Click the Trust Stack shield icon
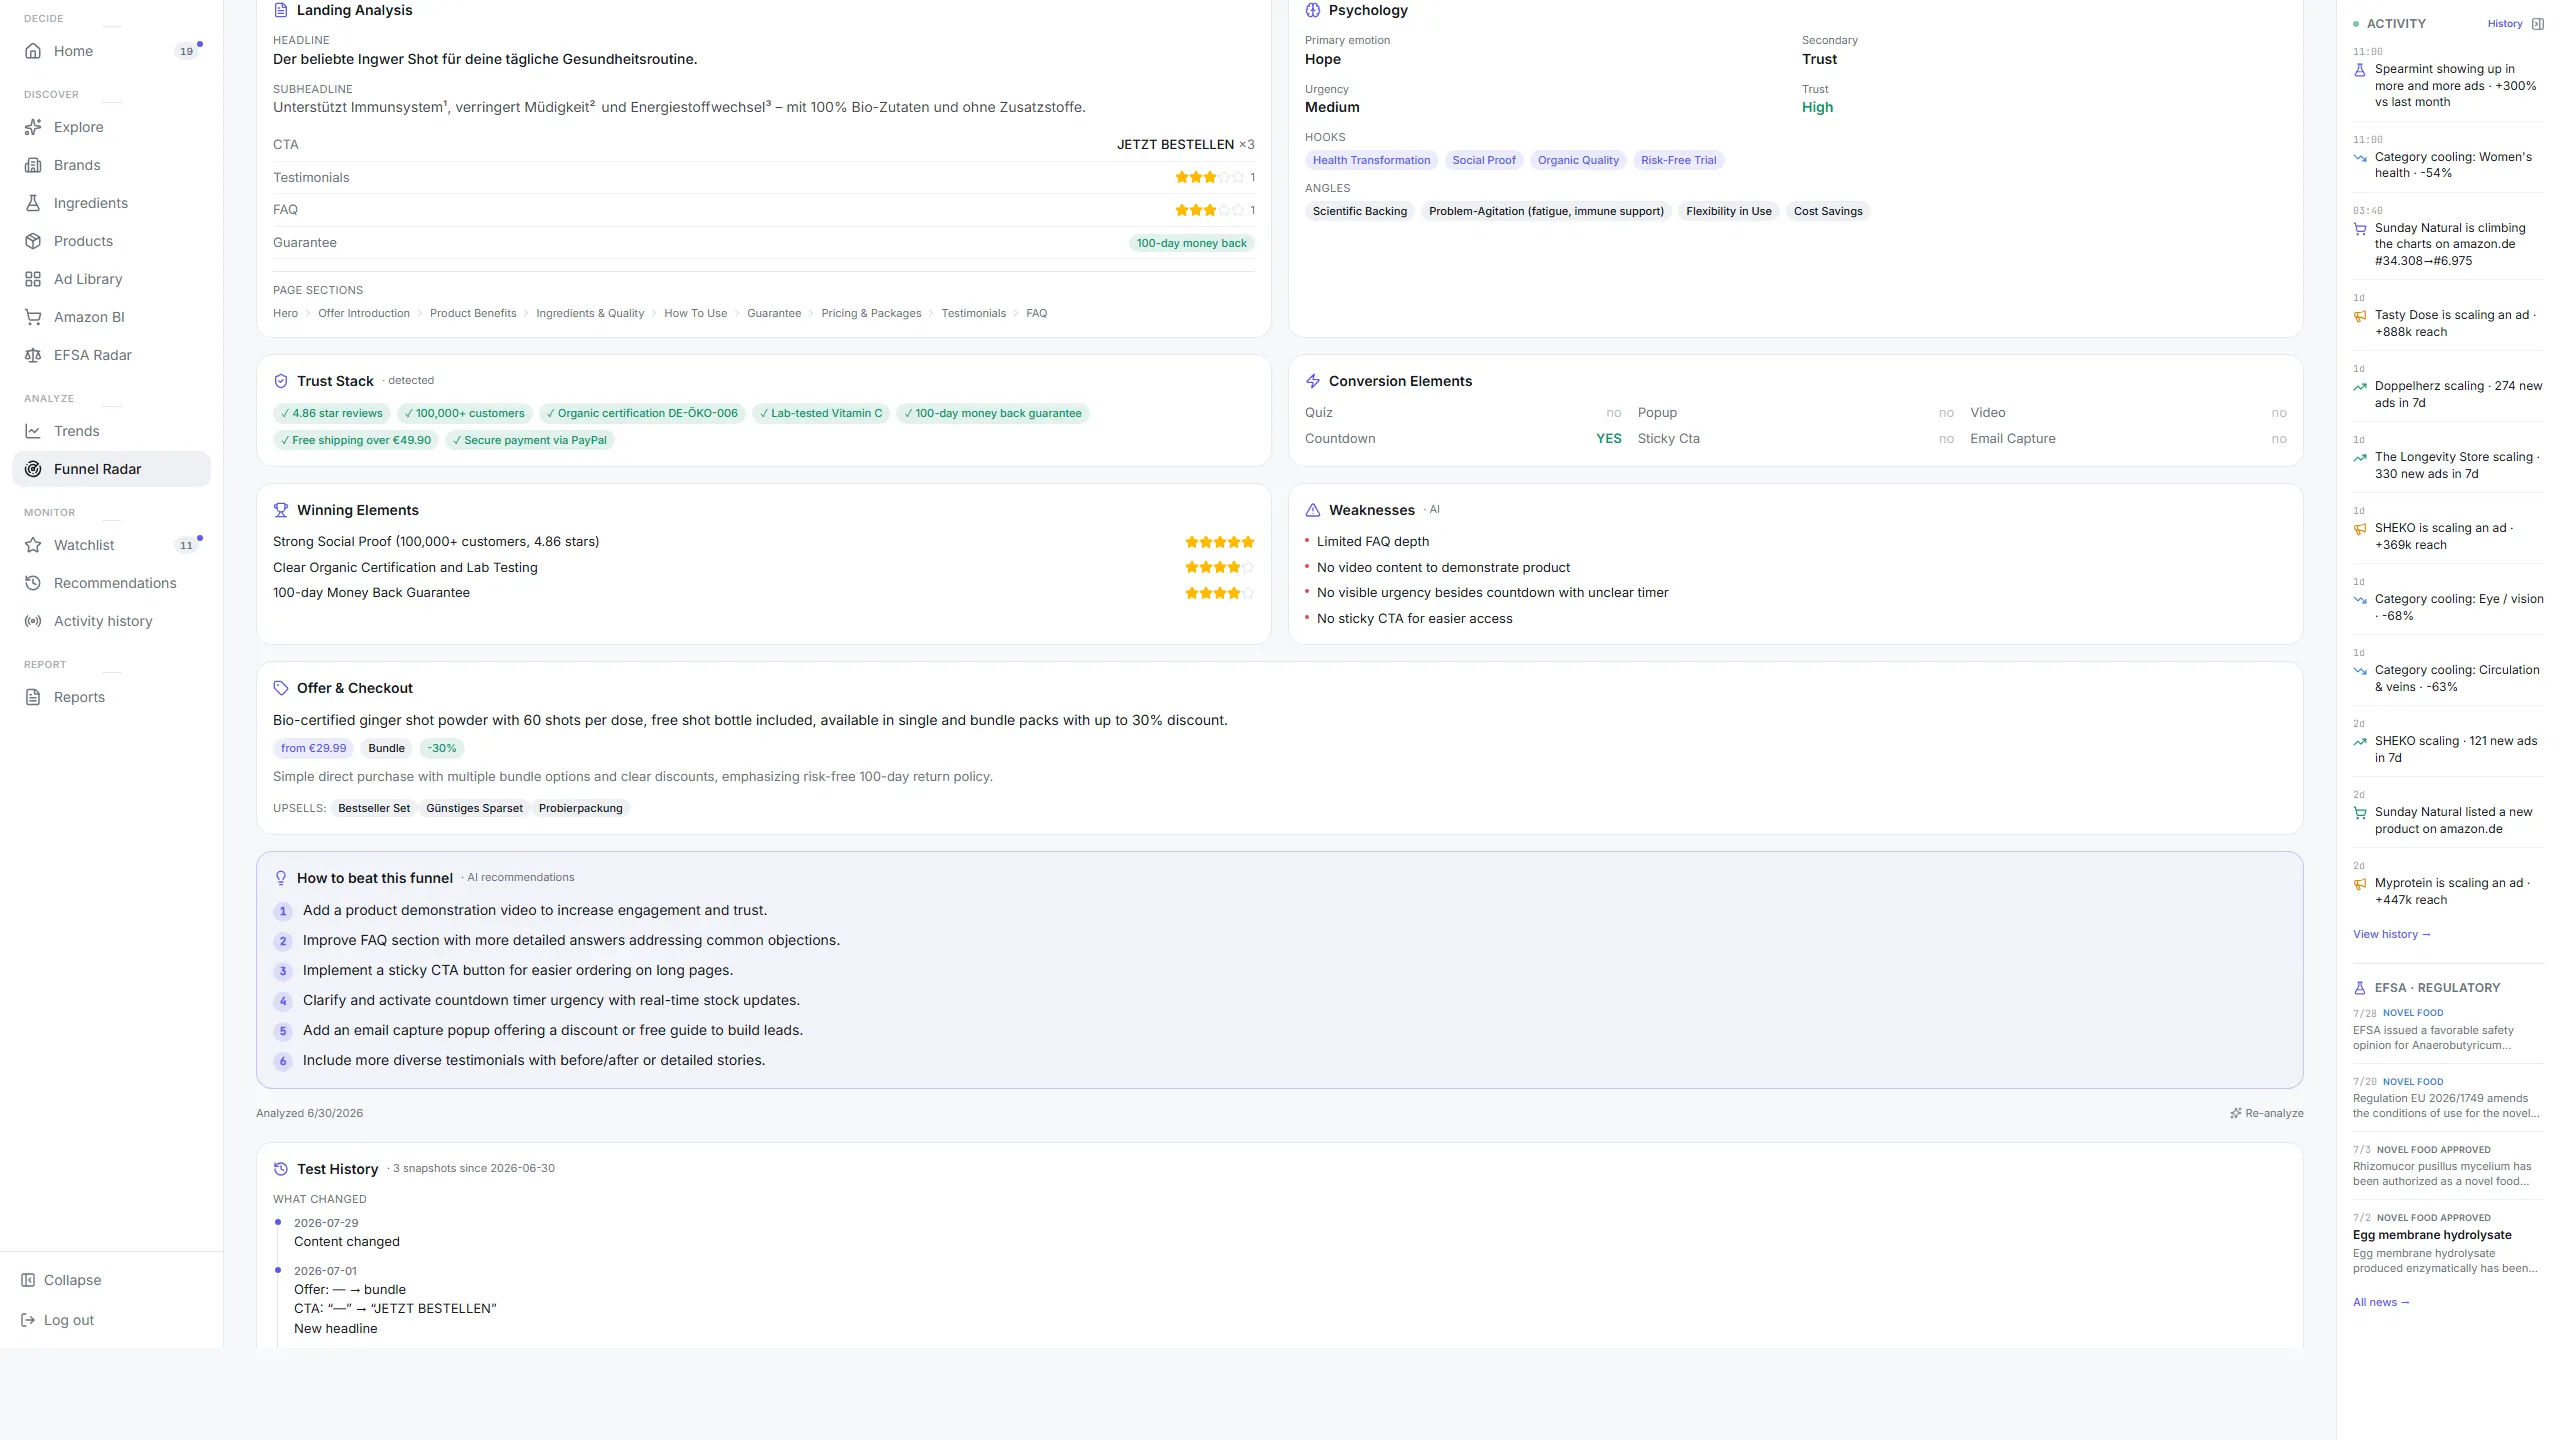Screen dimensions: 2560x1440 tap(281, 381)
